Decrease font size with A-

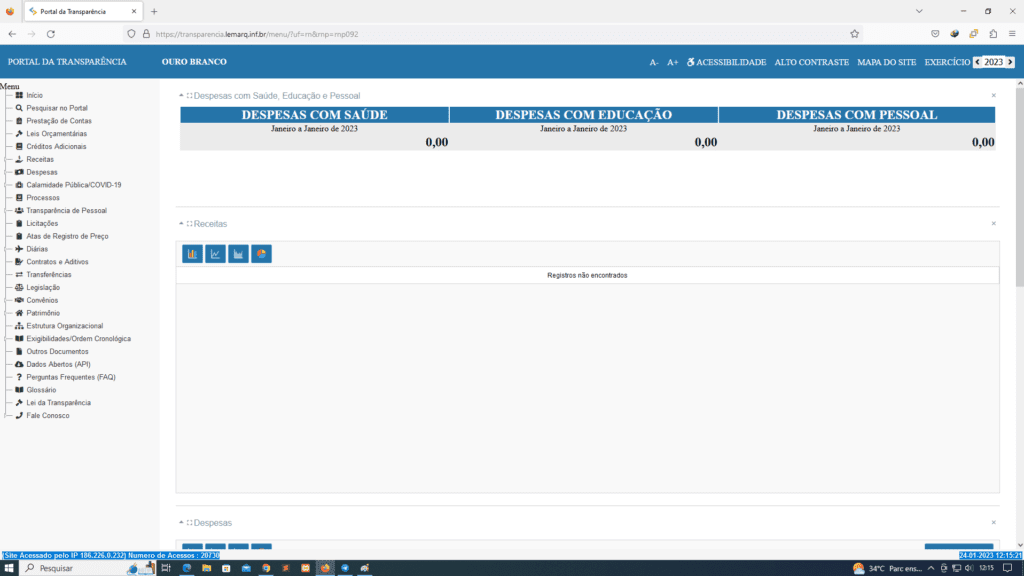654,62
